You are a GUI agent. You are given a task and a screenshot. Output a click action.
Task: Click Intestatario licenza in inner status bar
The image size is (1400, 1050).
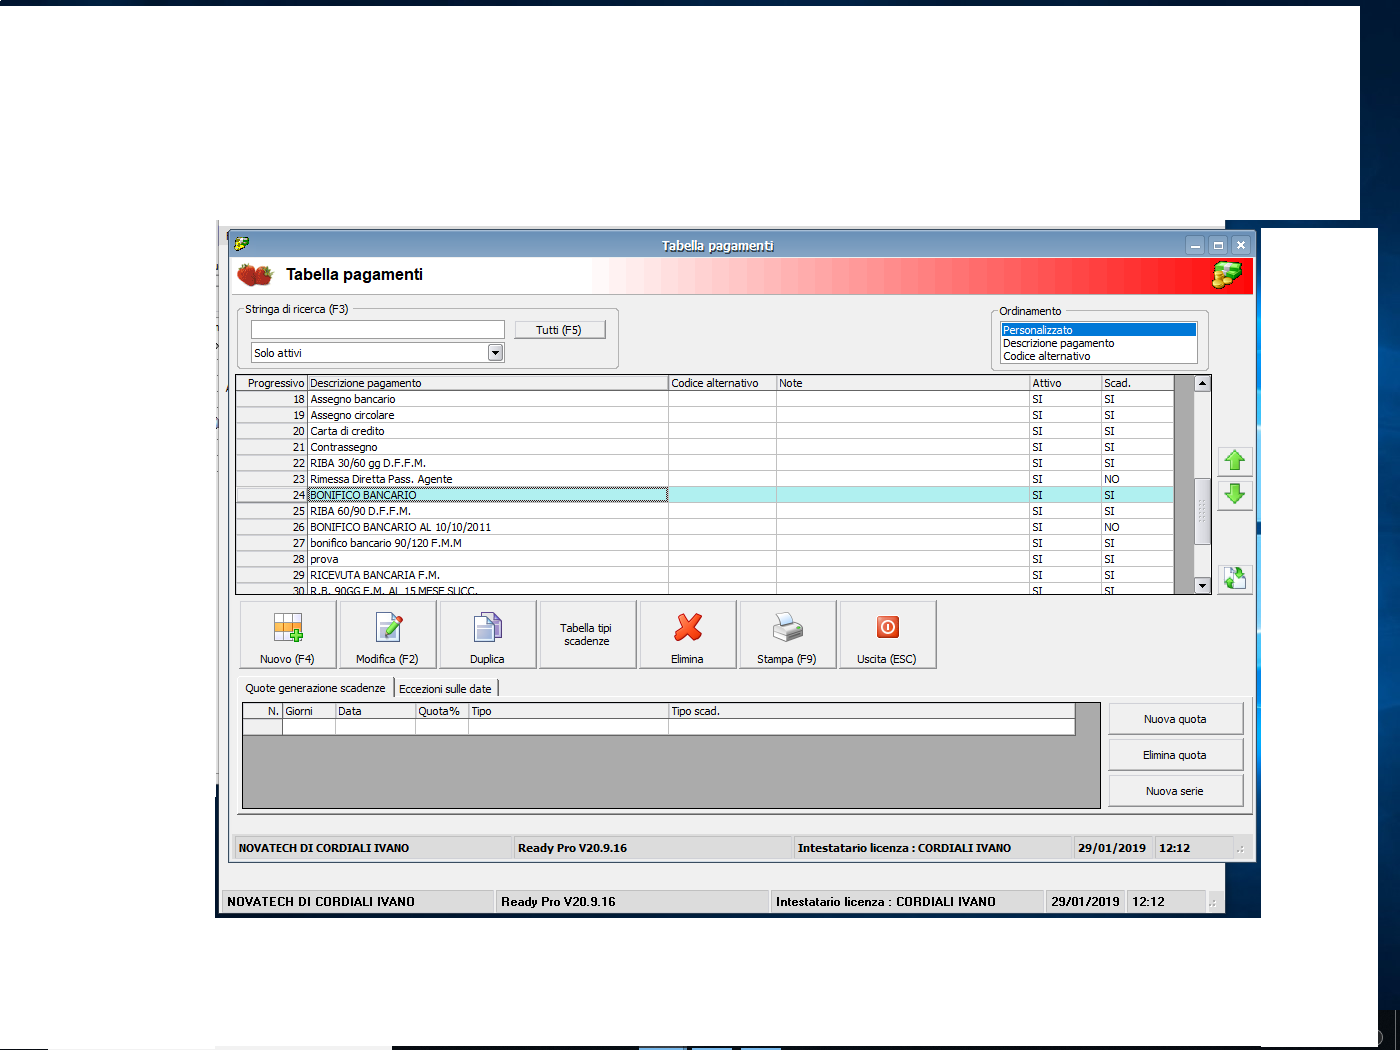click(904, 848)
